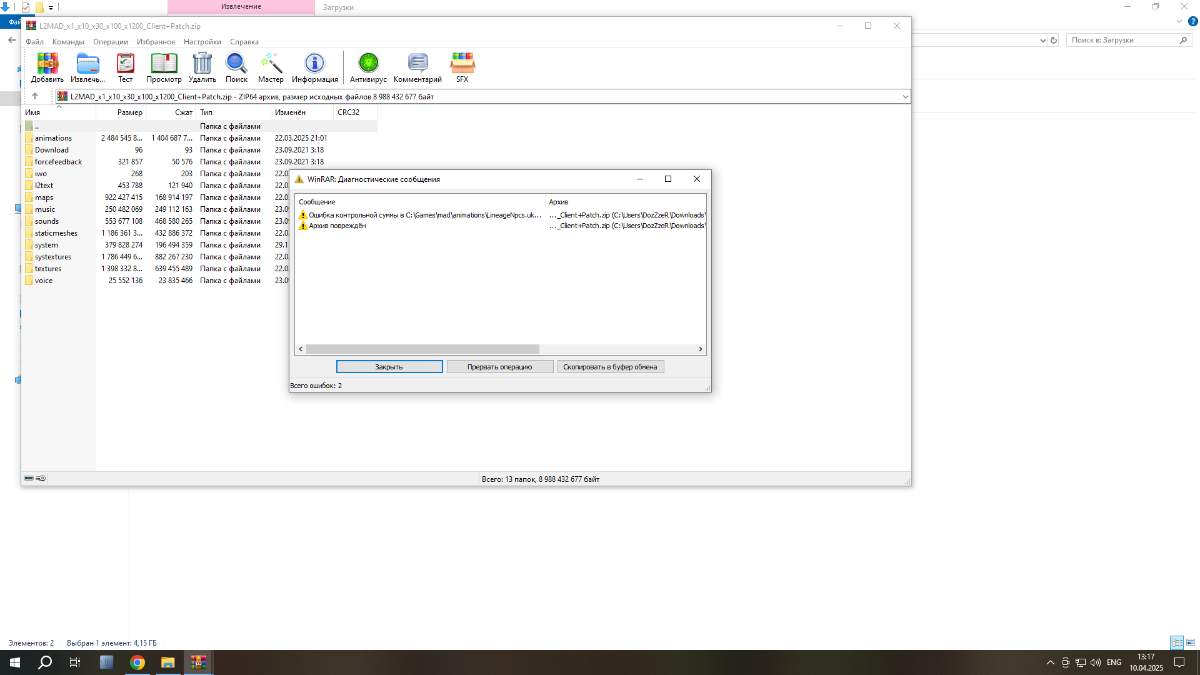
Task: Open the Операции menu
Action: [110, 42]
